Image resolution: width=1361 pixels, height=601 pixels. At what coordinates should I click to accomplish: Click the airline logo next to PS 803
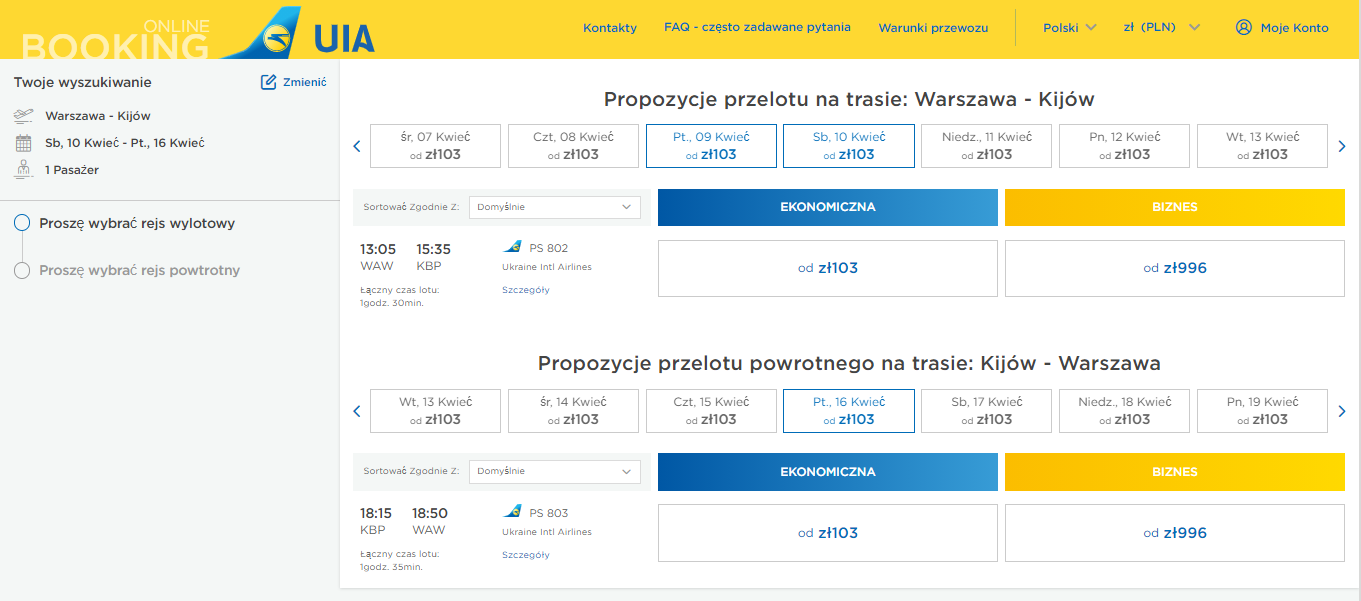tap(512, 512)
